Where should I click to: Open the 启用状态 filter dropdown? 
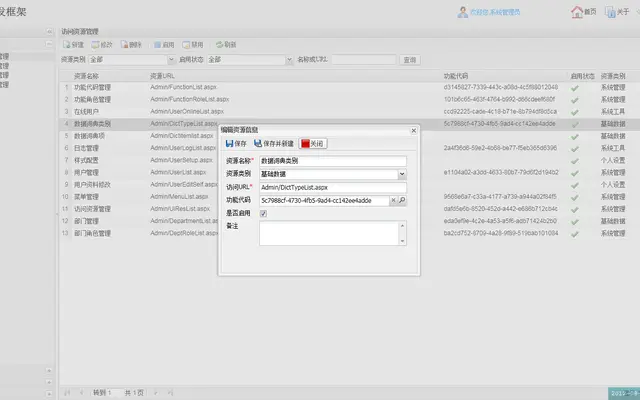(289, 60)
